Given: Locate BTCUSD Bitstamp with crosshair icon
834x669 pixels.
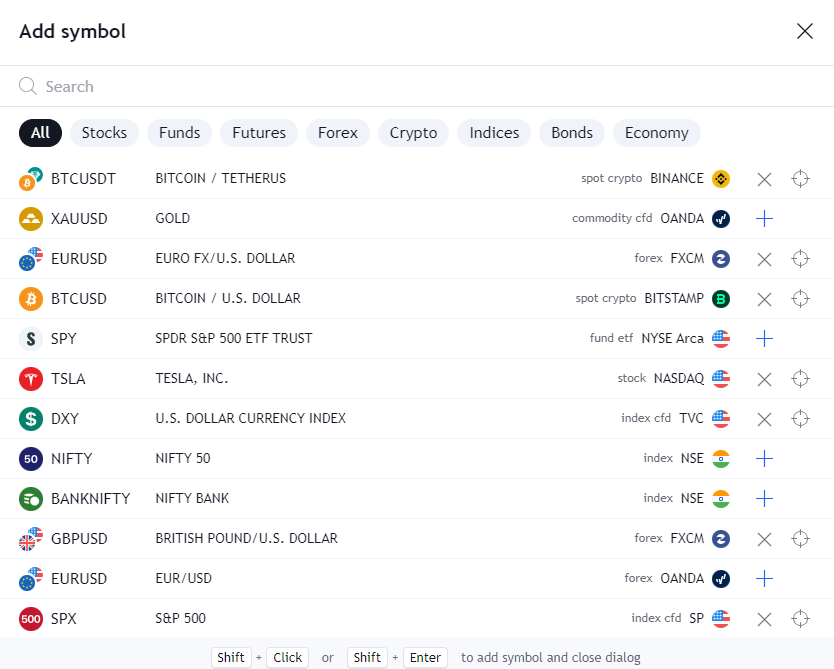Looking at the screenshot, I should (x=800, y=299).
